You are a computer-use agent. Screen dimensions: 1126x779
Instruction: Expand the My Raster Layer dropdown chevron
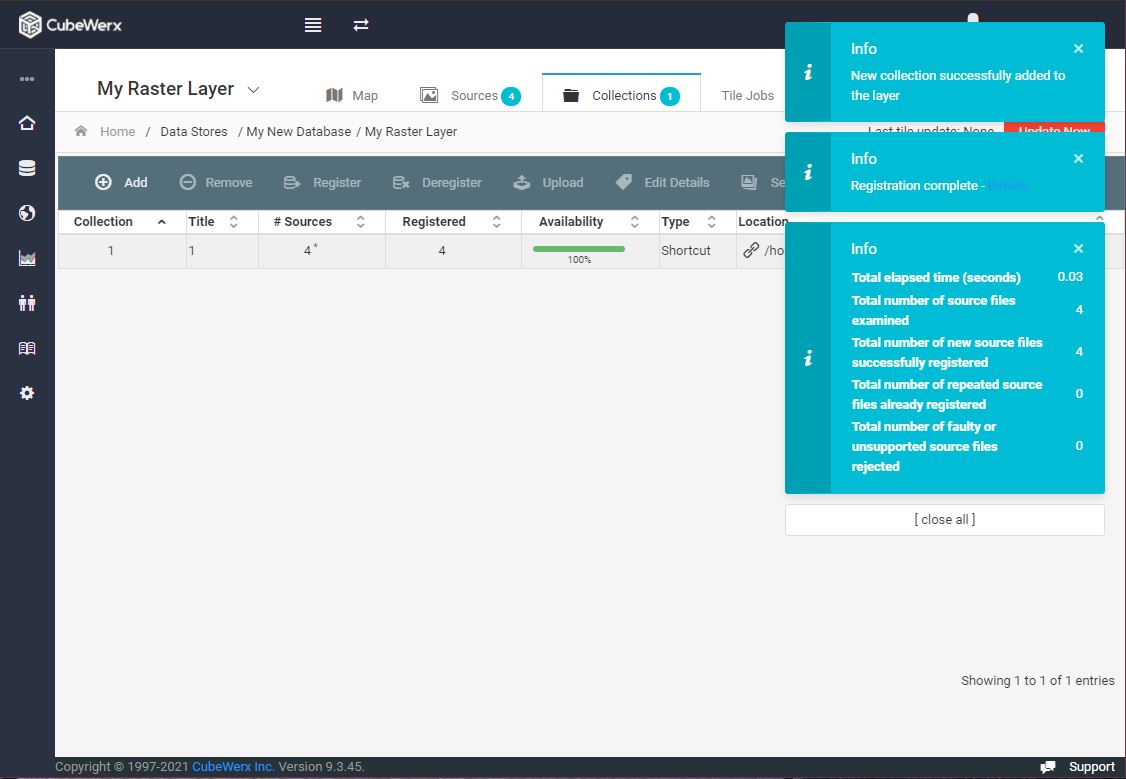[253, 90]
